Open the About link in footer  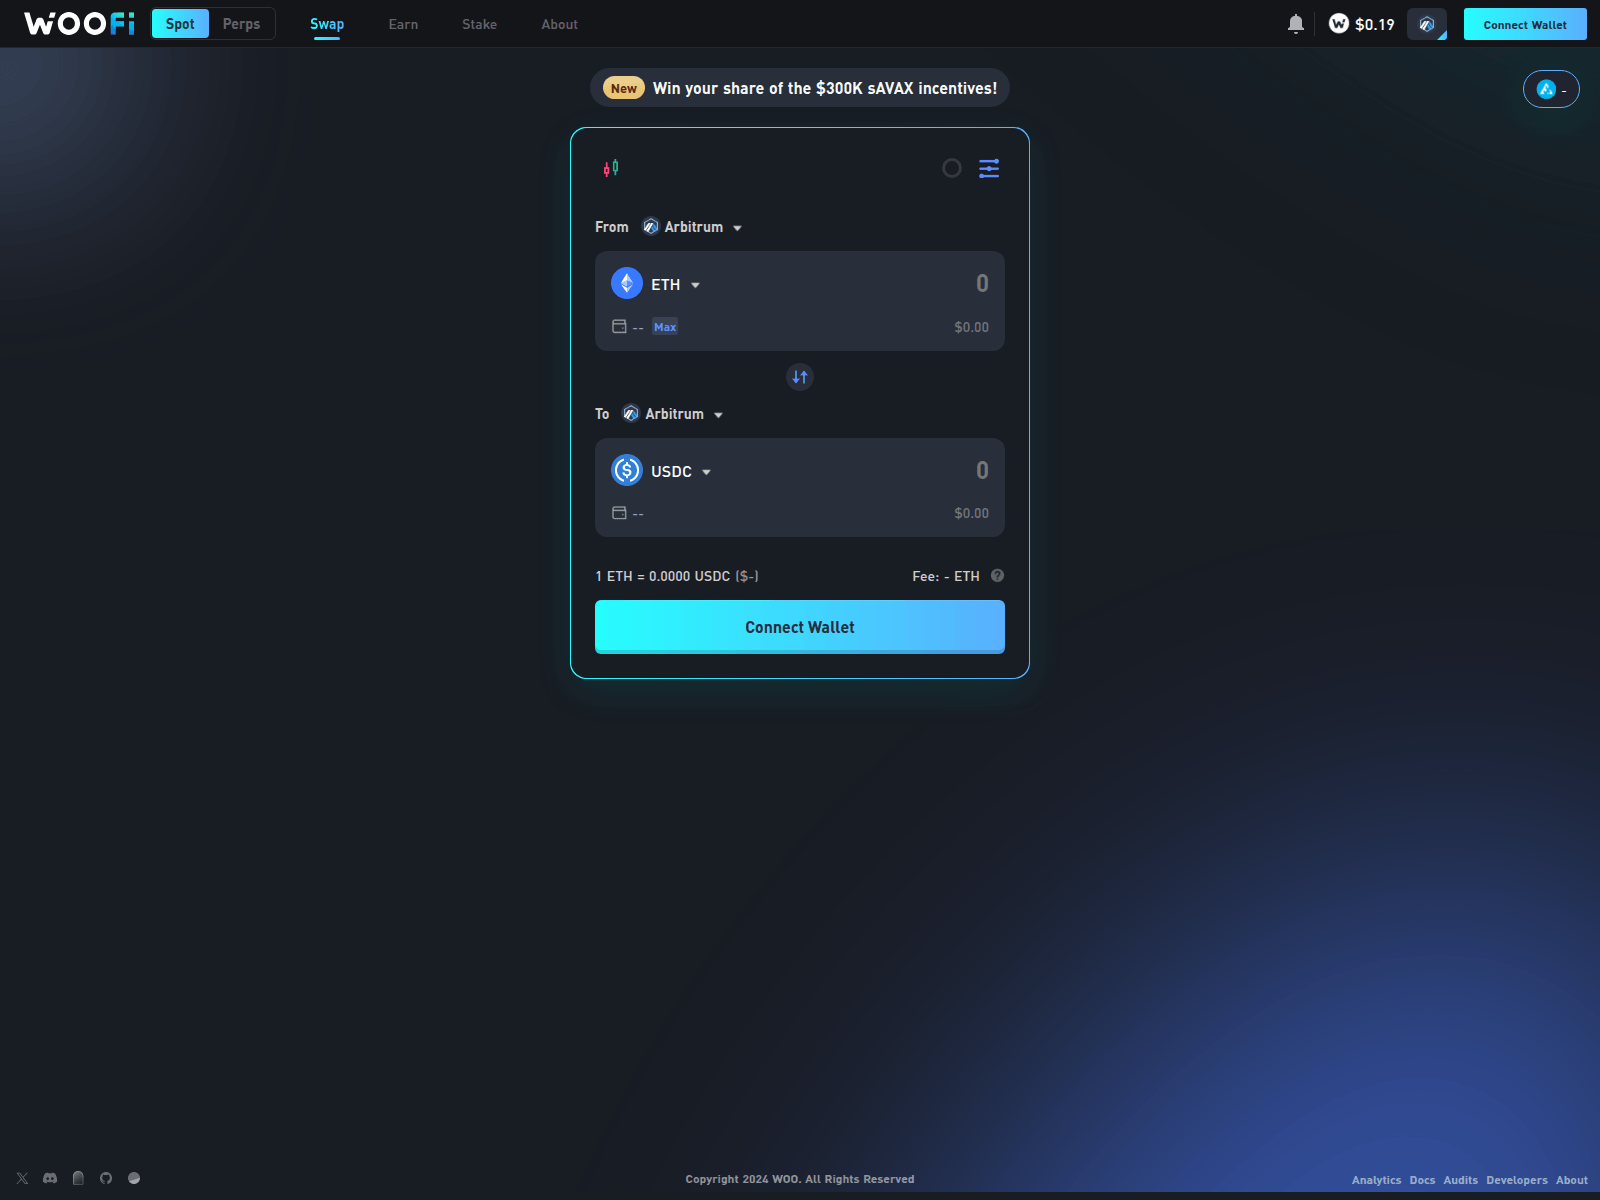[x=1571, y=1180]
